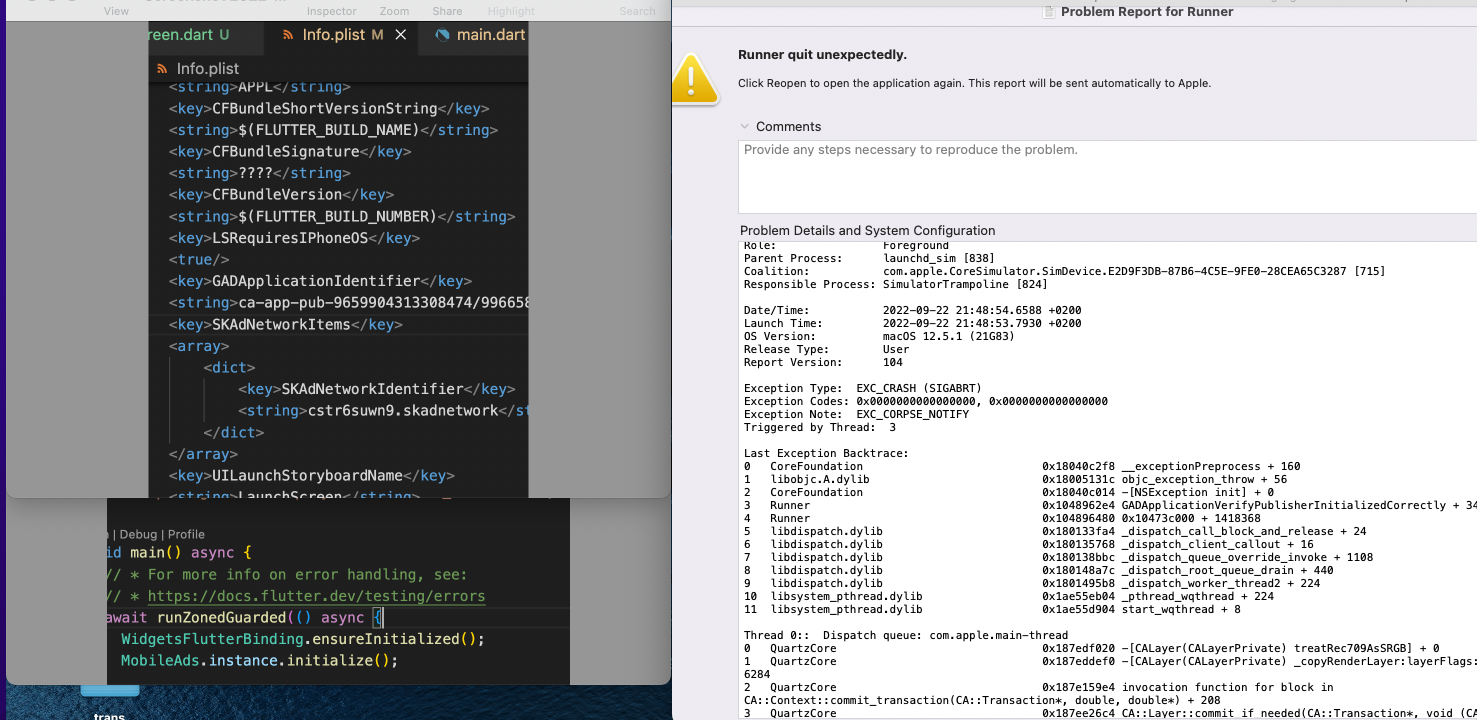Click the Info.plist breadcrumb icon above the code
This screenshot has height=720, width=1477.
[160, 68]
